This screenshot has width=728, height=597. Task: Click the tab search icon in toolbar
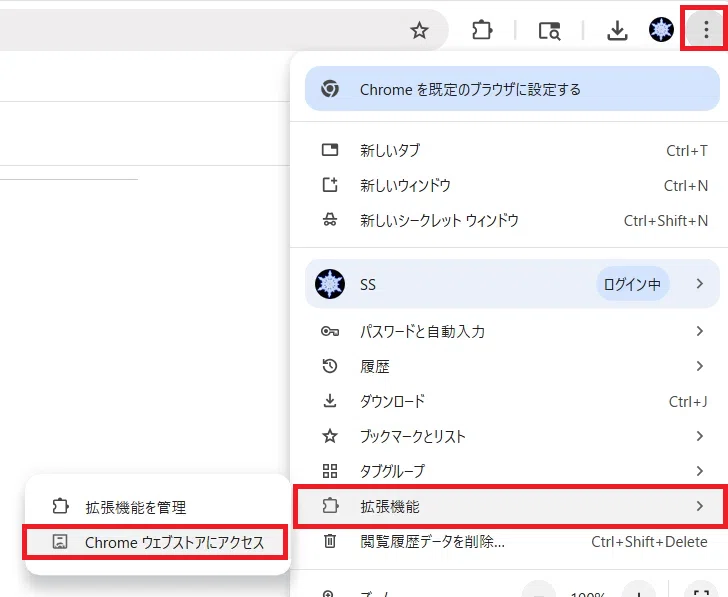(x=549, y=31)
